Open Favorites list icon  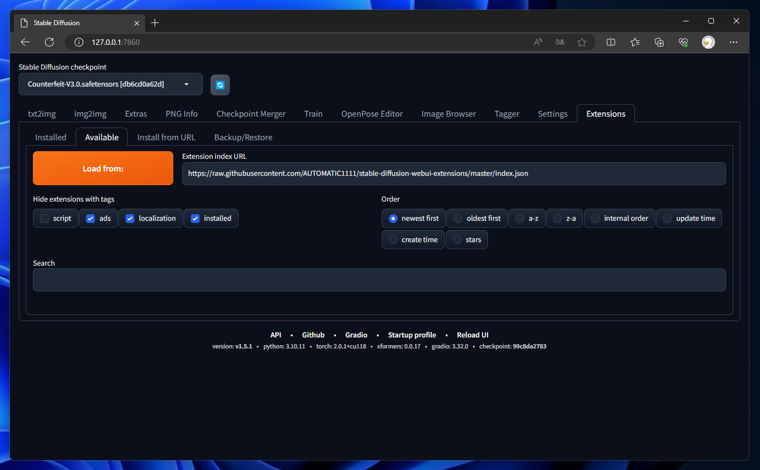(635, 42)
